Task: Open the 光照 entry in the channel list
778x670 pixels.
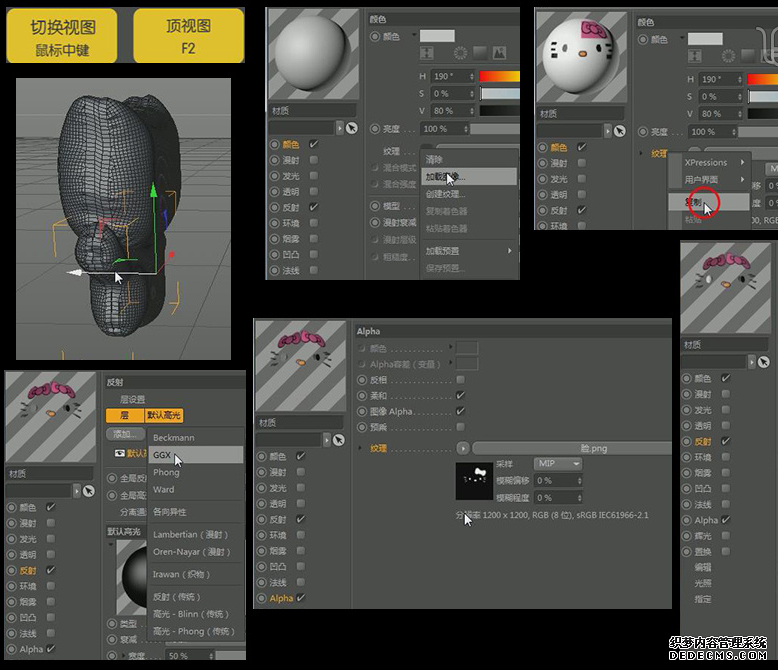Action: point(703,583)
